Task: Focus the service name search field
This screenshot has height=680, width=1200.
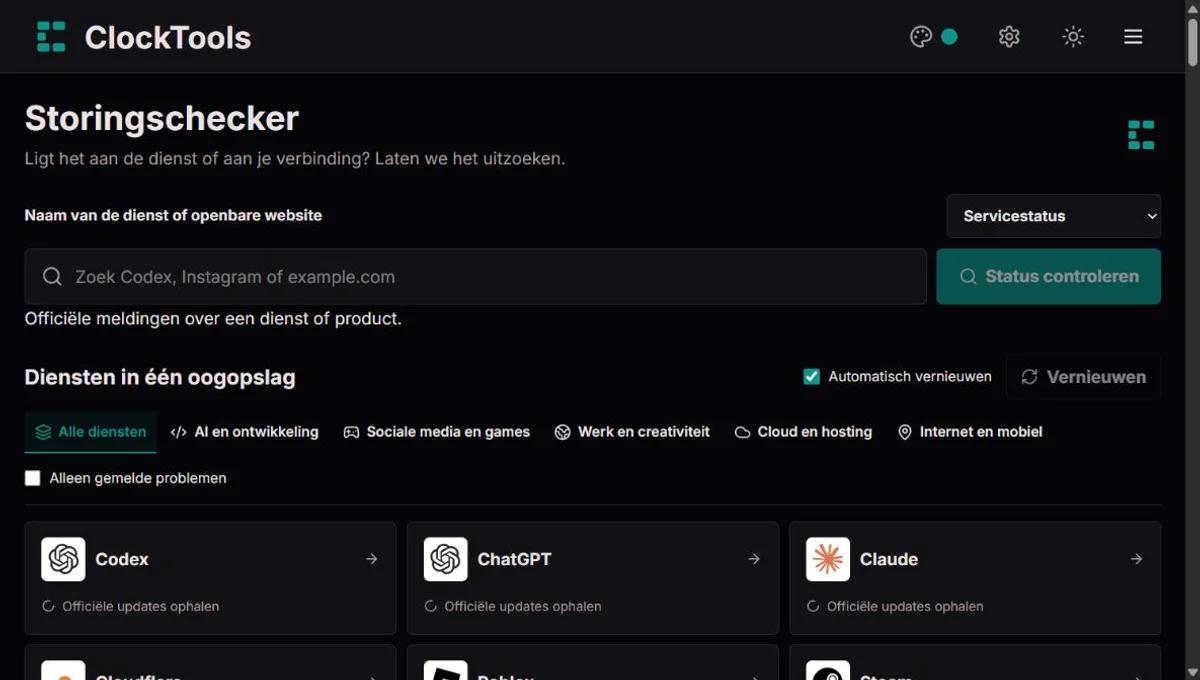Action: [476, 277]
